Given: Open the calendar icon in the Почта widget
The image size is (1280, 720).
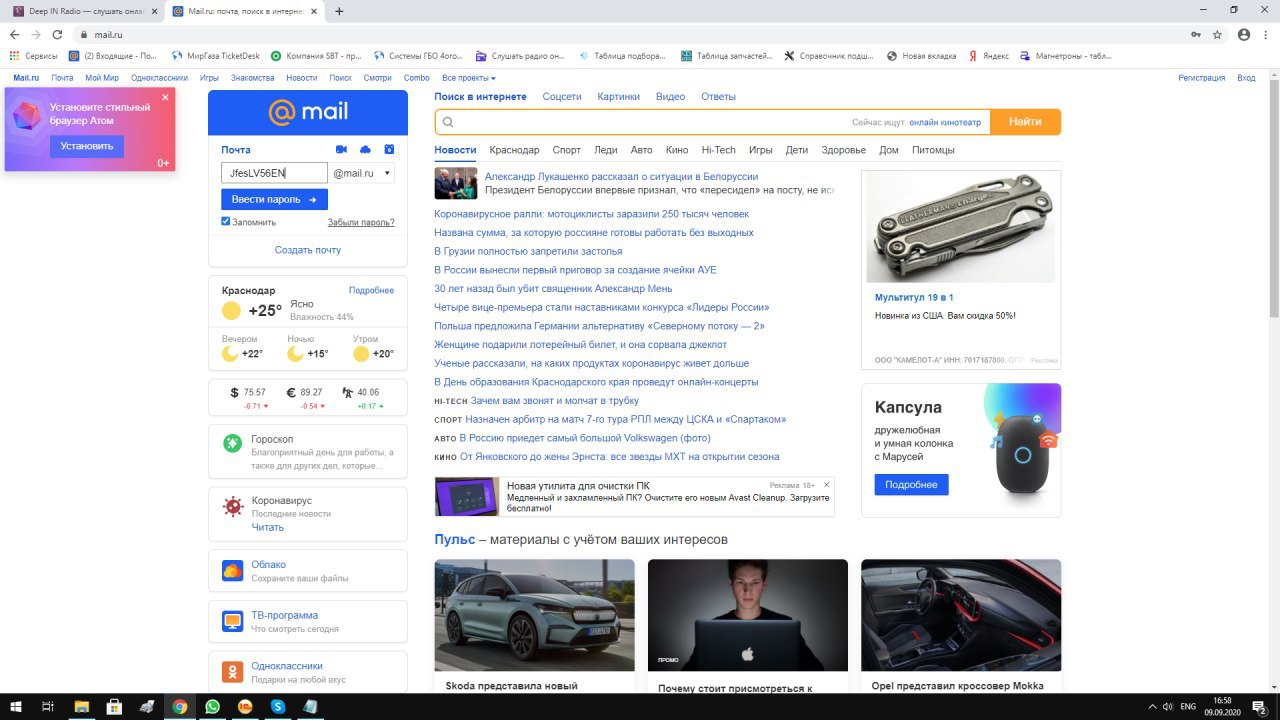Looking at the screenshot, I should pyautogui.click(x=389, y=149).
